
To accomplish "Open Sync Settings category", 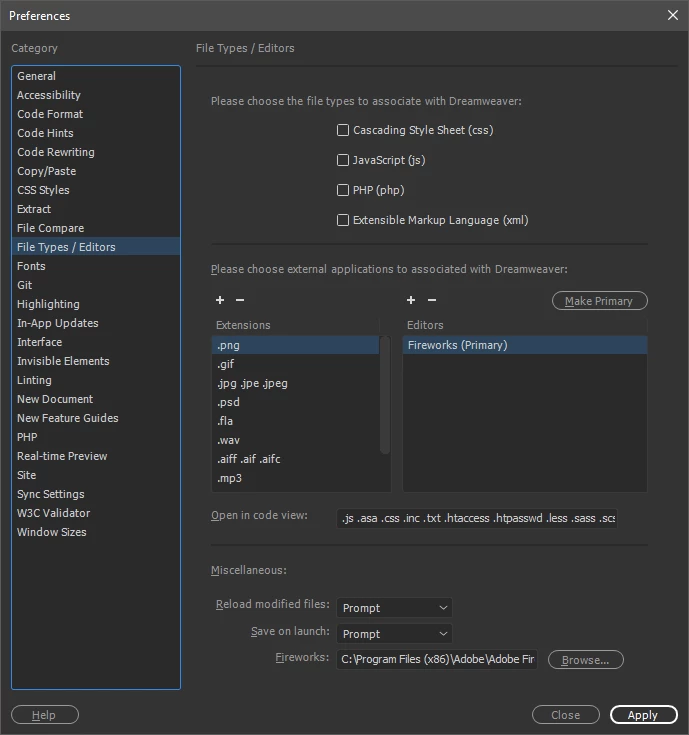I will click(x=96, y=494).
